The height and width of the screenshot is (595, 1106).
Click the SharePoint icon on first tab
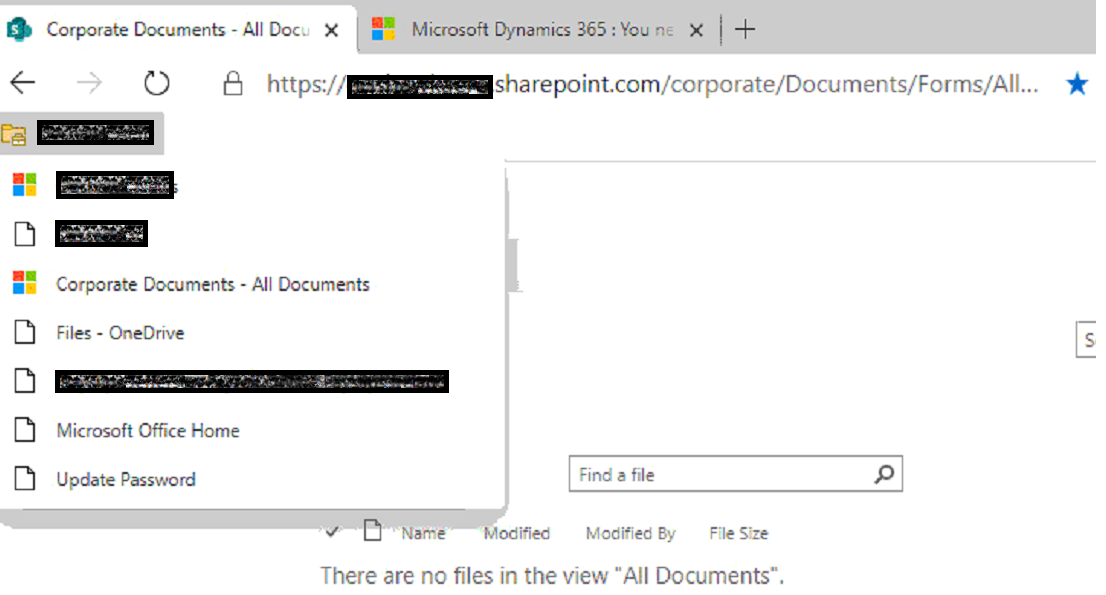click(19, 30)
